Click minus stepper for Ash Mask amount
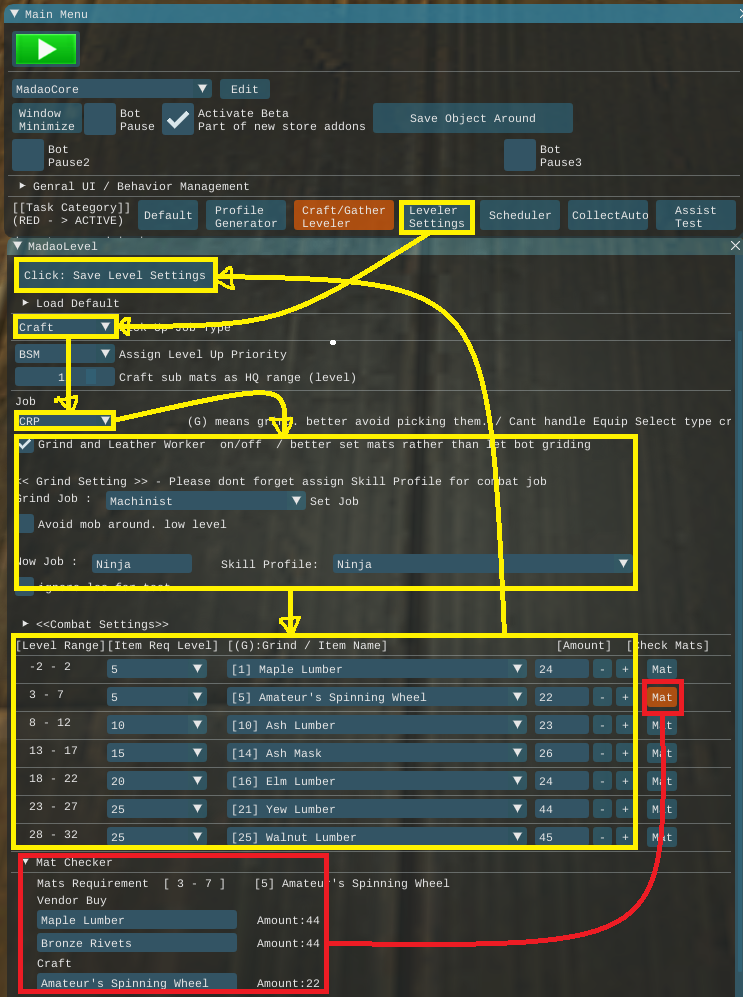The image size is (743, 997). pos(601,753)
